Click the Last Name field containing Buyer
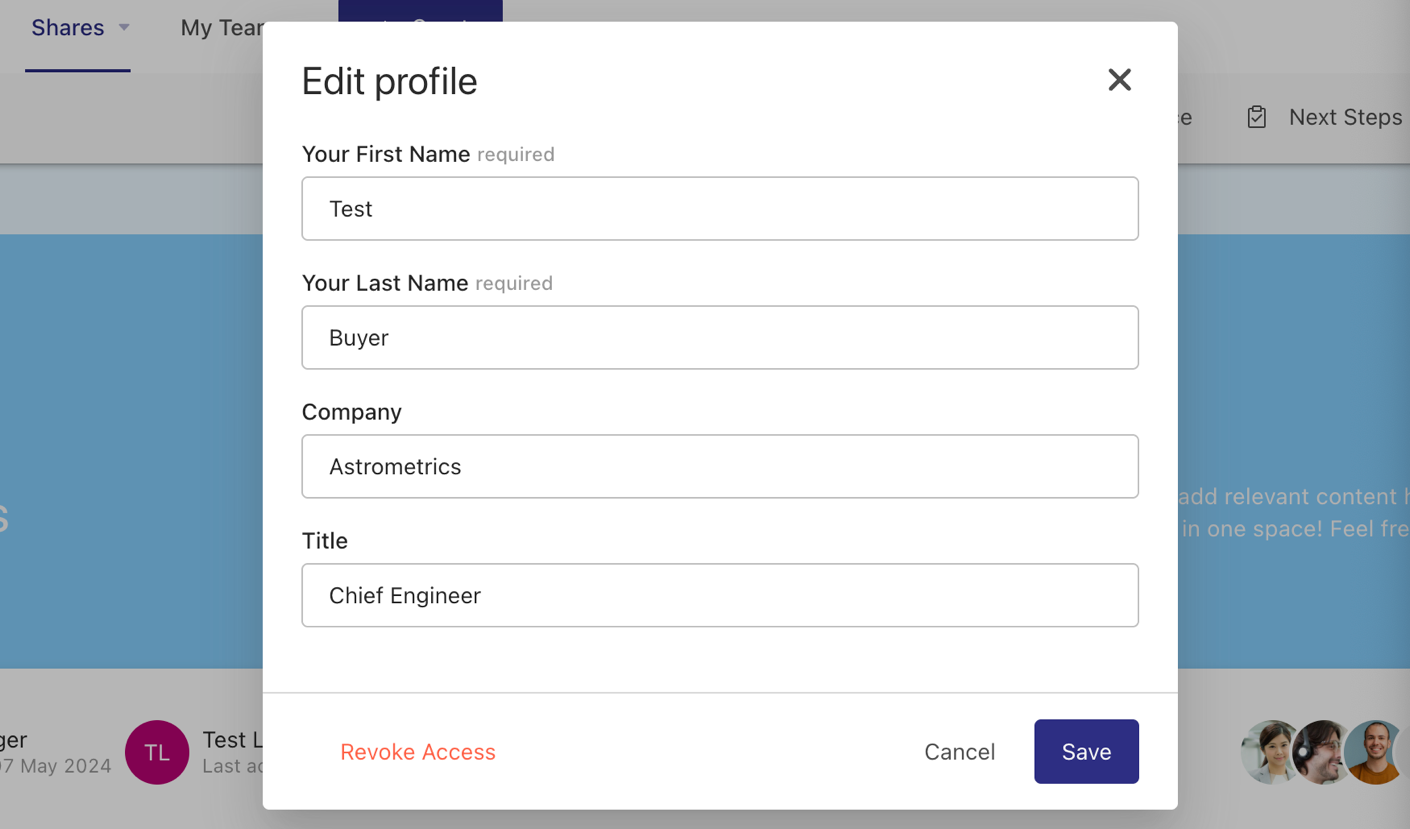The width and height of the screenshot is (1410, 829). [720, 337]
